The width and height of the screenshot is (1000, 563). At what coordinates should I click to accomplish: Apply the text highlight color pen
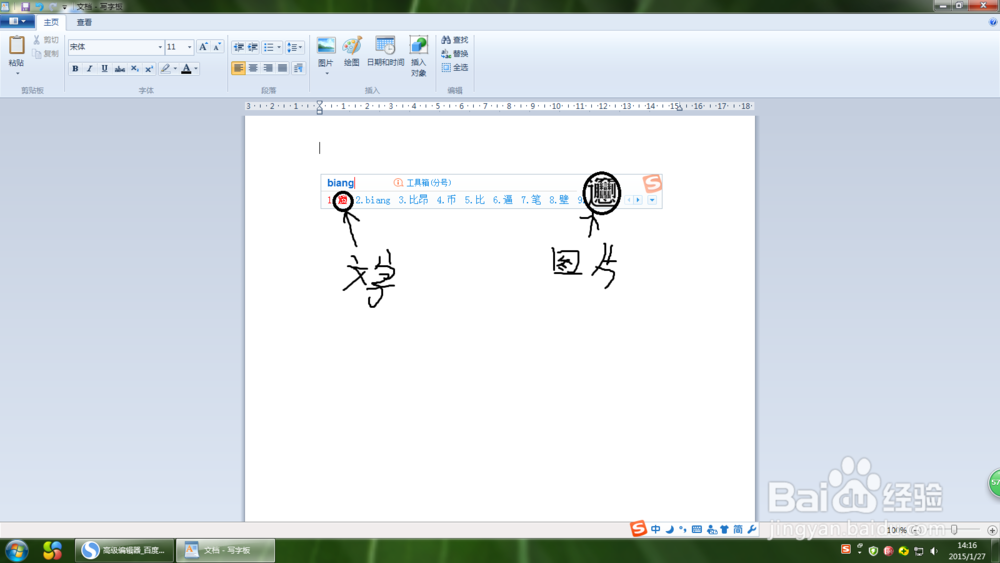point(165,68)
